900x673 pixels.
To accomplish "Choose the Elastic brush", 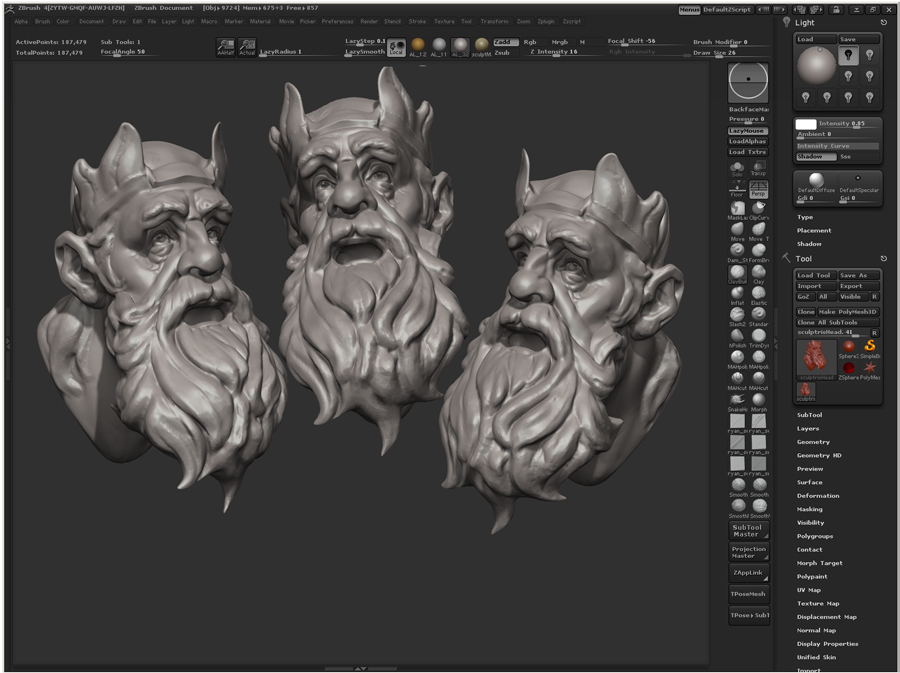I will click(759, 293).
